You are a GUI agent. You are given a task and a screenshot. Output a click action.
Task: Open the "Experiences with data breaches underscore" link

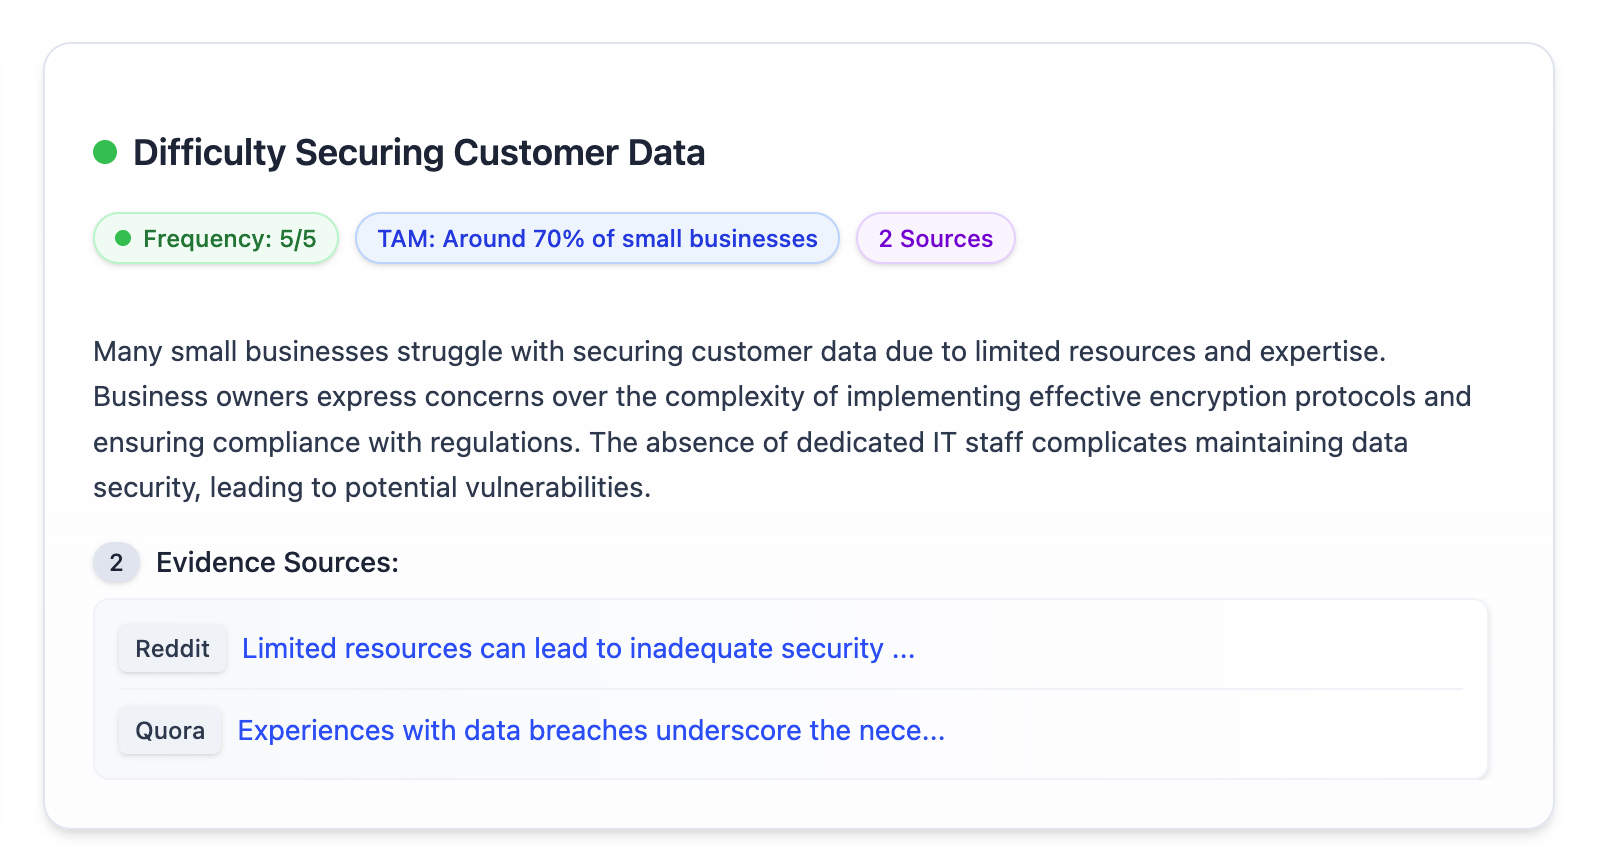pyautogui.click(x=590, y=731)
